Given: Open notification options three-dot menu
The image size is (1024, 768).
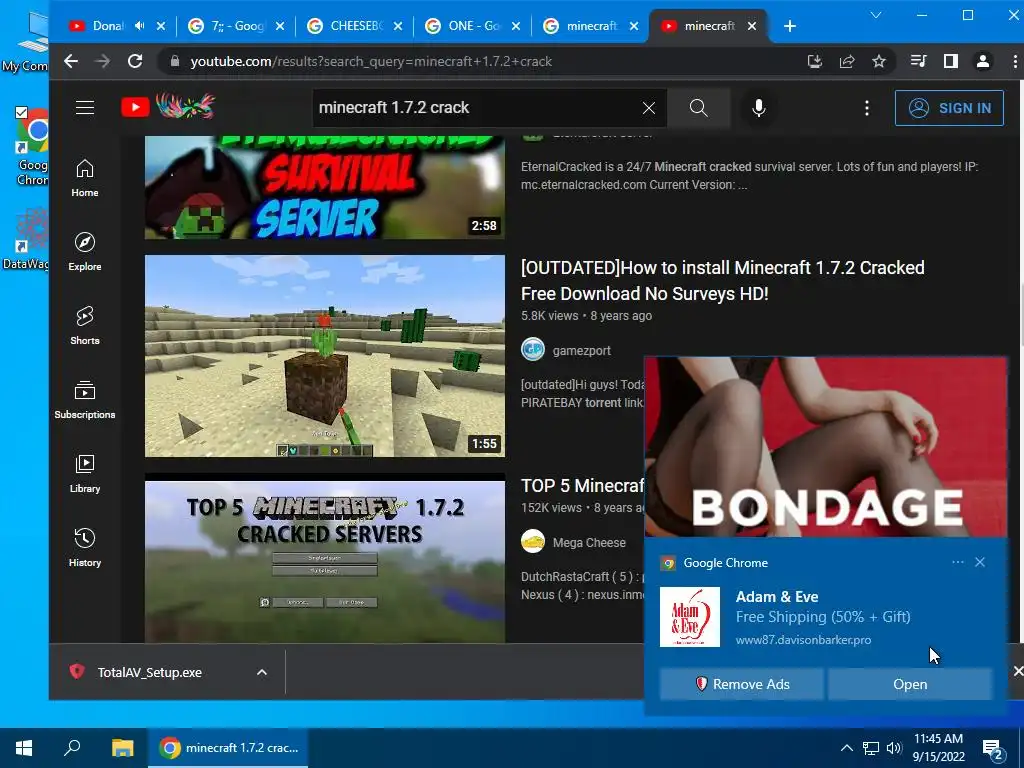Looking at the screenshot, I should (x=957, y=562).
